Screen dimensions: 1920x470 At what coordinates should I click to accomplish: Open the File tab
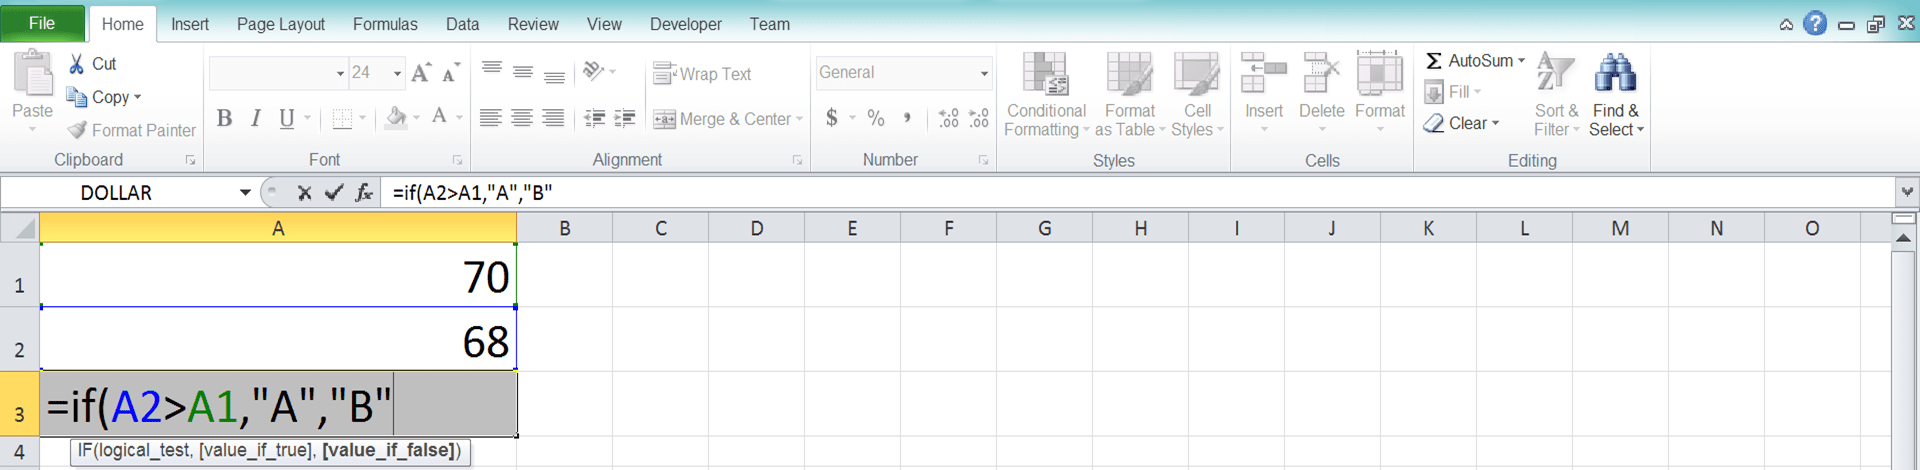[x=42, y=23]
